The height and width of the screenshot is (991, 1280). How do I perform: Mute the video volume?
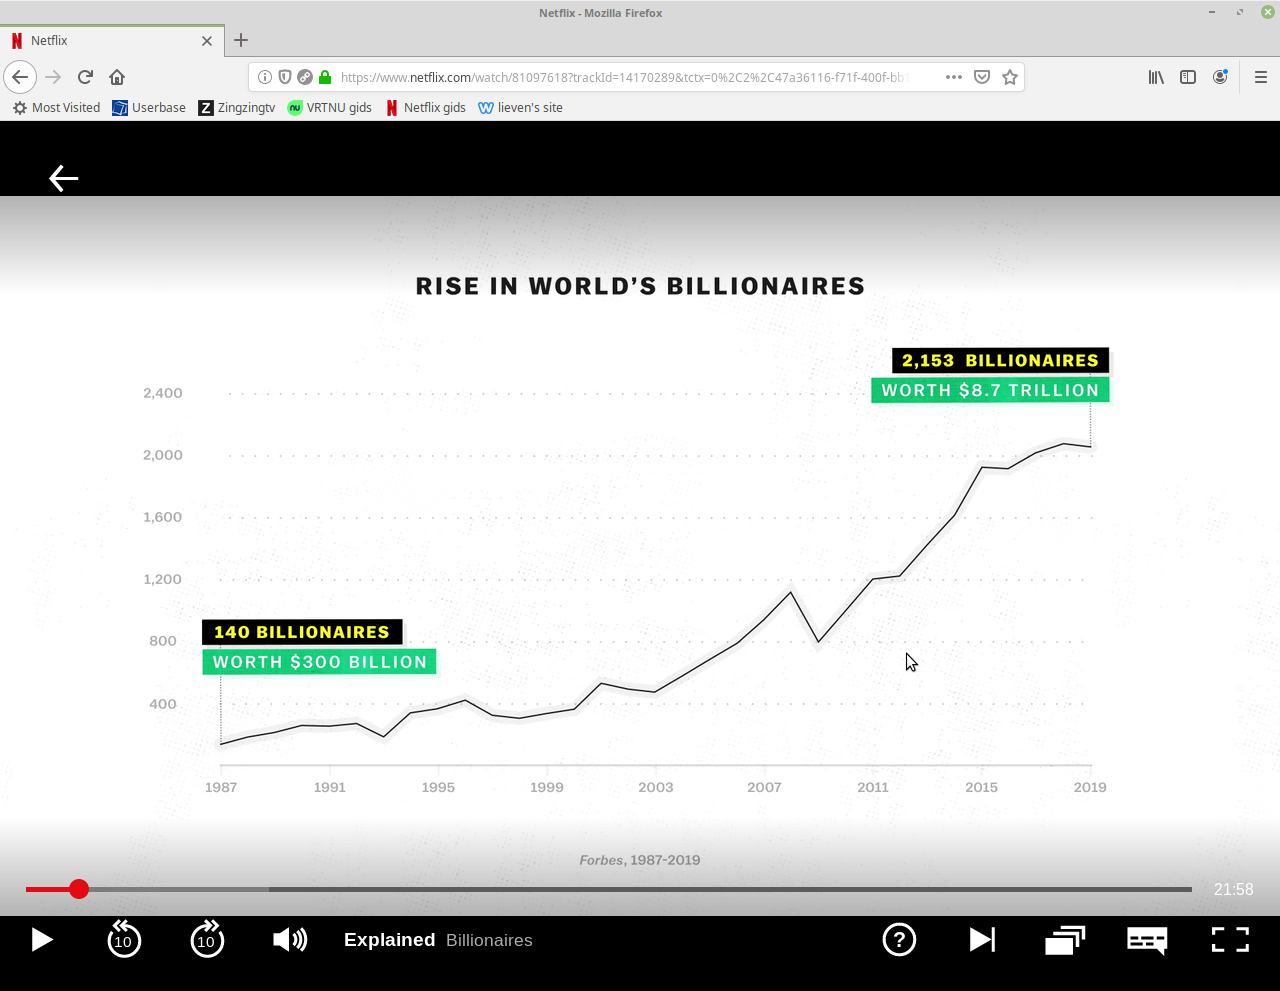pyautogui.click(x=290, y=940)
